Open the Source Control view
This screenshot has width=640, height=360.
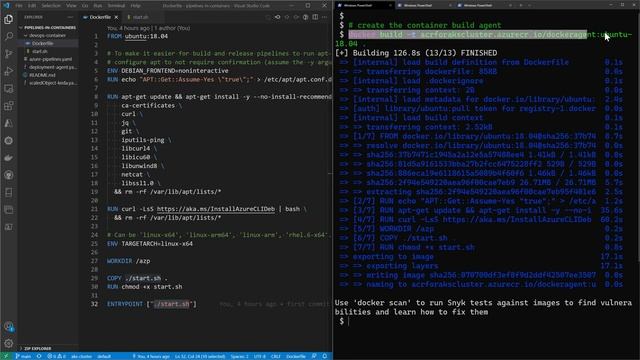[x=9, y=54]
